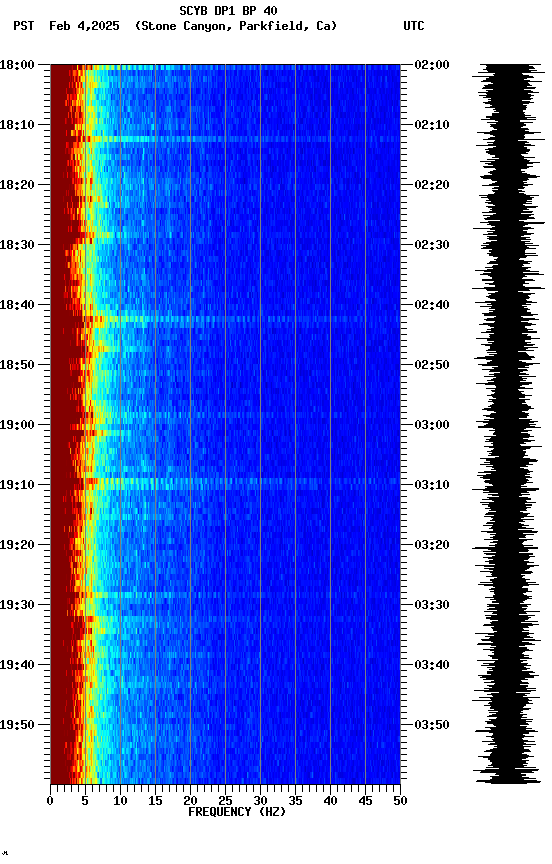Click the broadband streak near 18:42
The image size is (552, 864).
(225, 319)
